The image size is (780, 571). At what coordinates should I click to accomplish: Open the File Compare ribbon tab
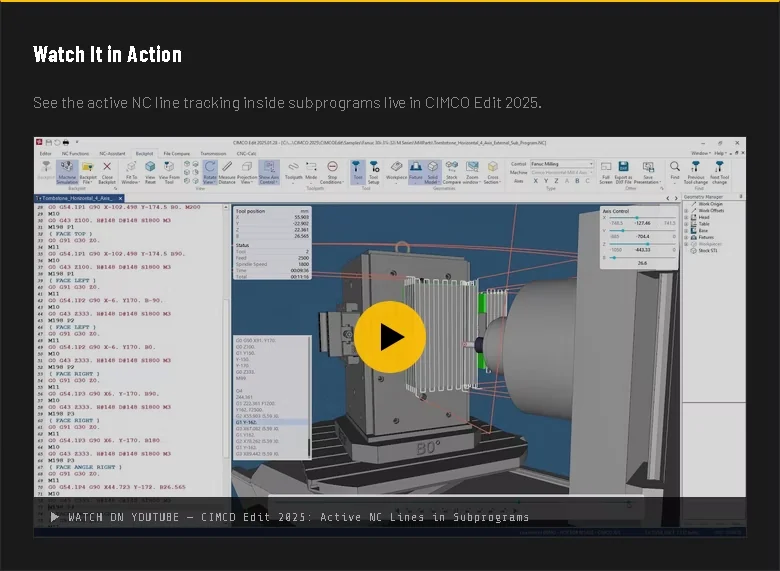(177, 153)
